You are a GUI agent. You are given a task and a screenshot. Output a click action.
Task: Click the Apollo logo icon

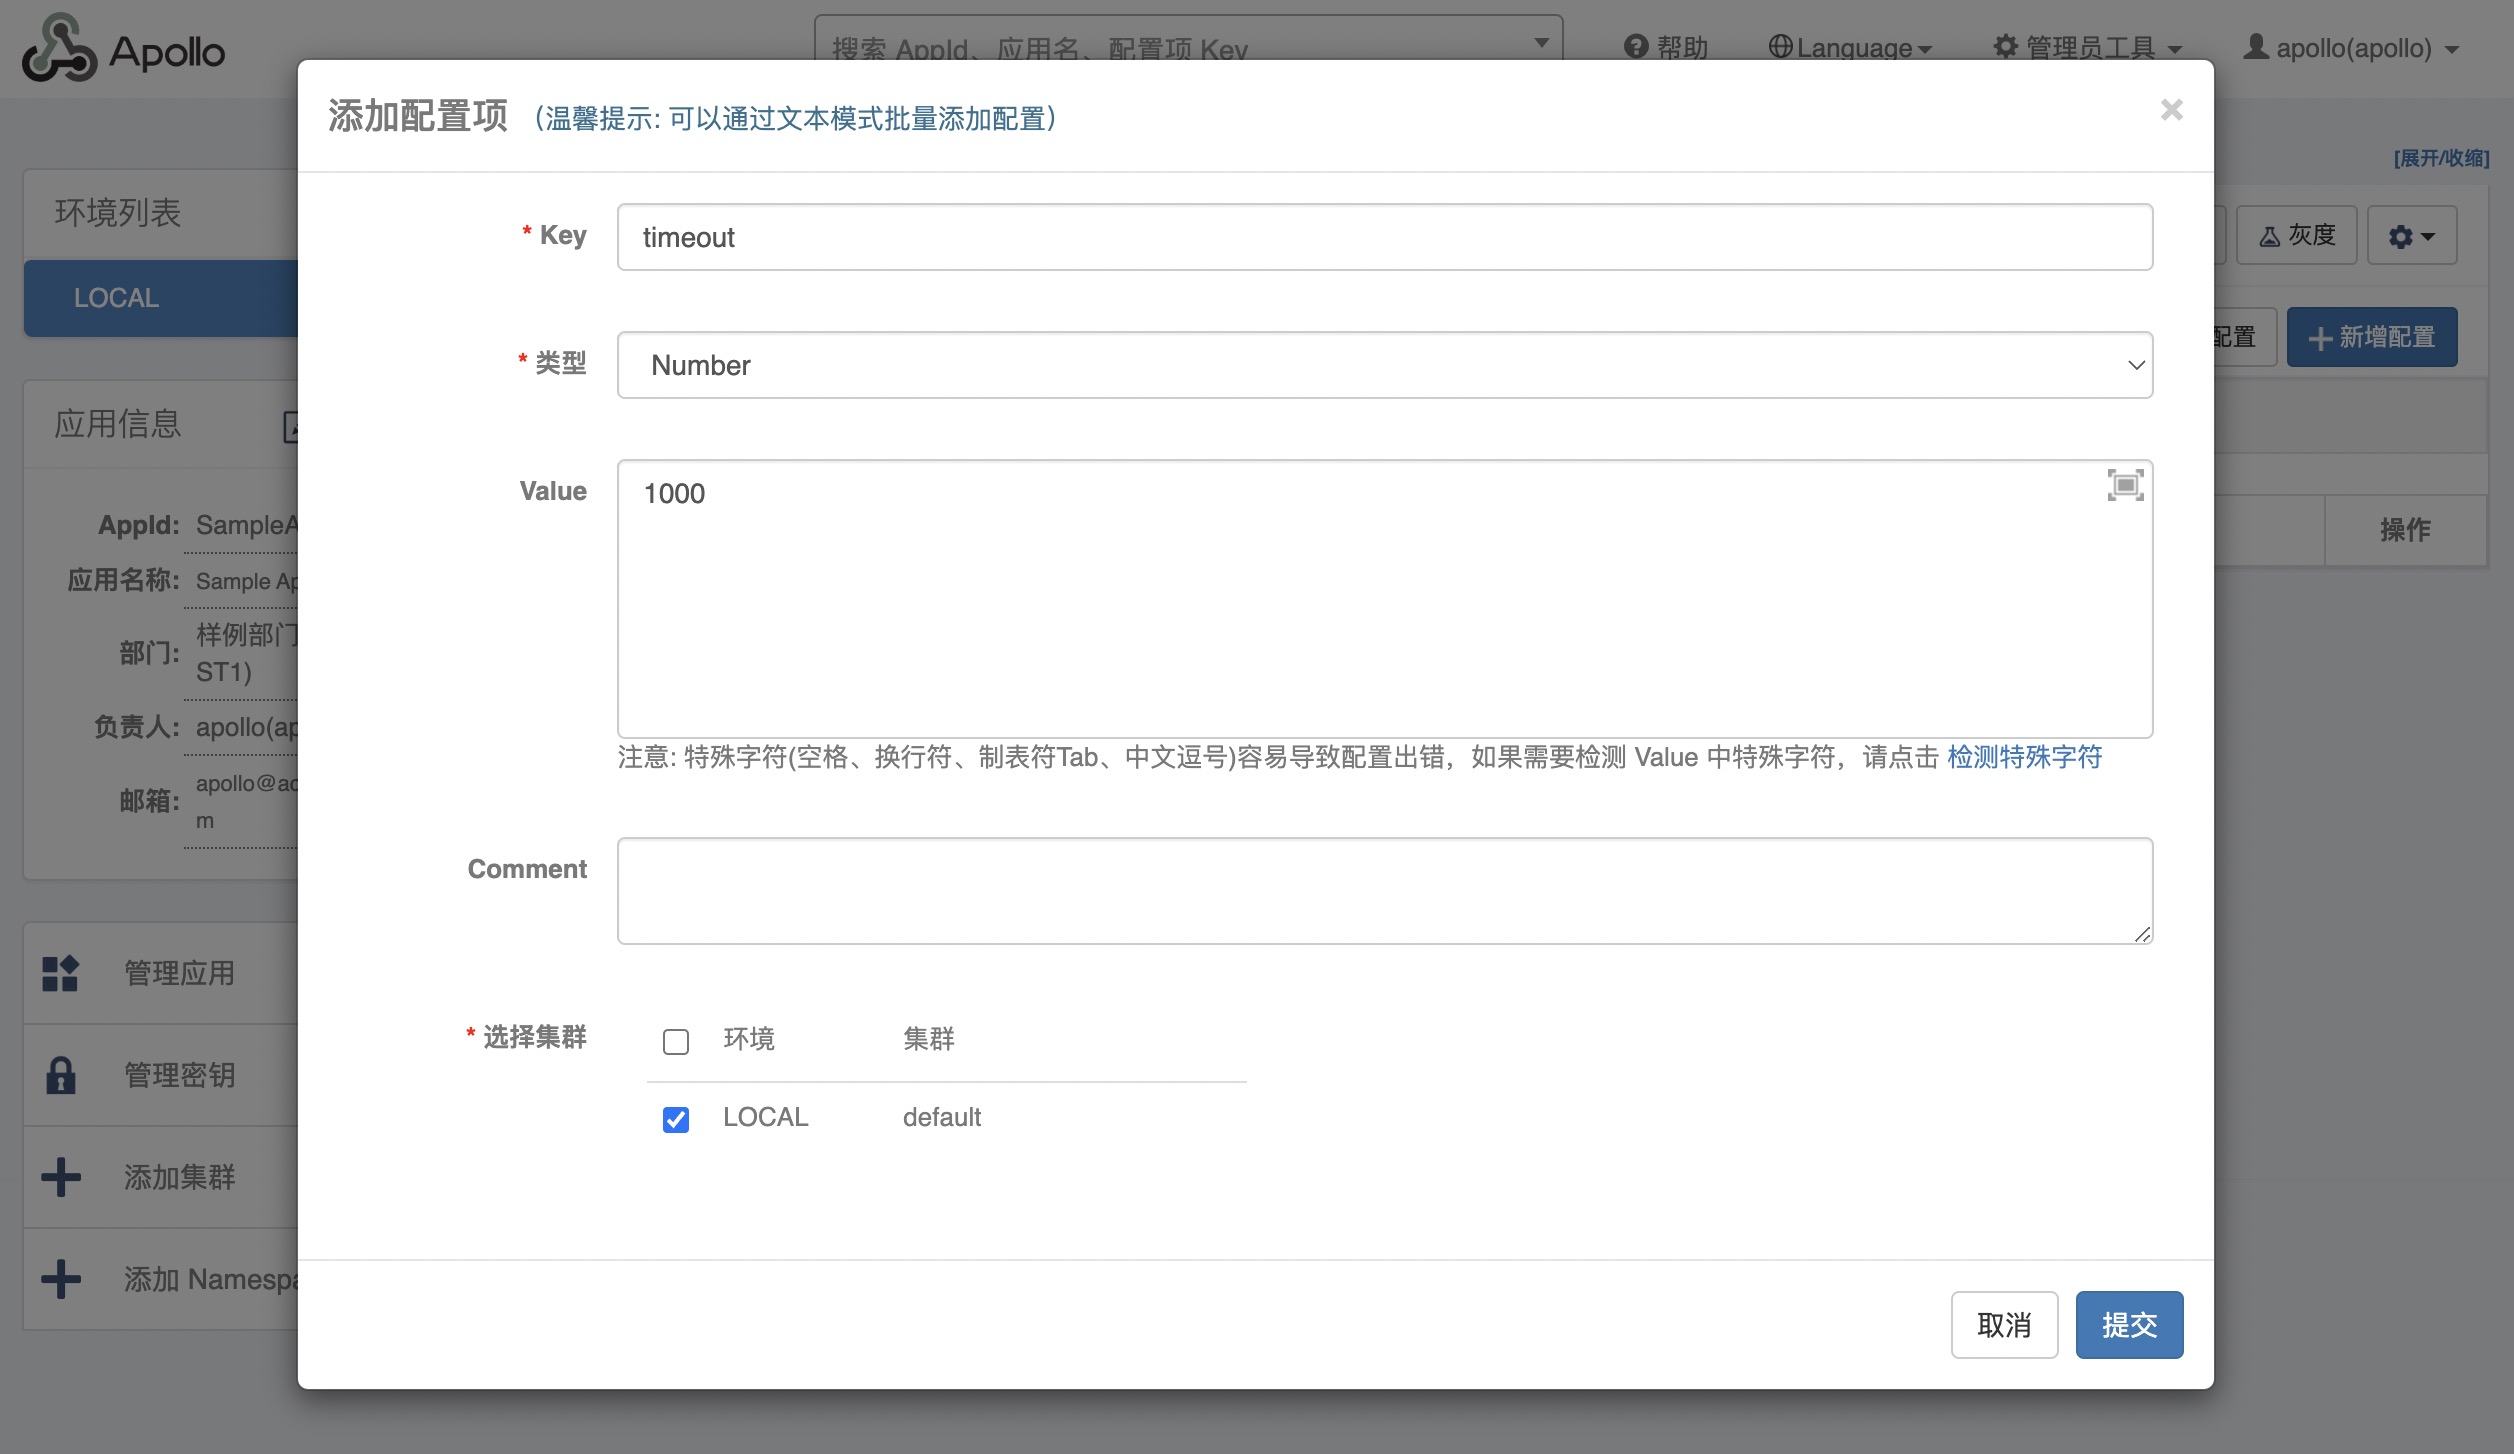click(59, 47)
